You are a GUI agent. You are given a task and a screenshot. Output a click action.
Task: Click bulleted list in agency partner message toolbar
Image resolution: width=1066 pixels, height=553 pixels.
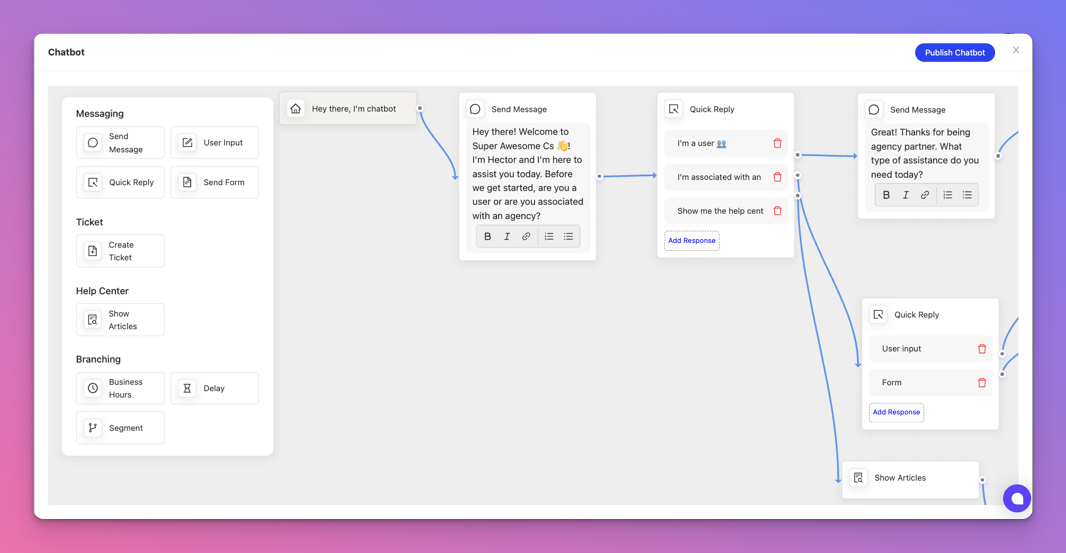[967, 195]
